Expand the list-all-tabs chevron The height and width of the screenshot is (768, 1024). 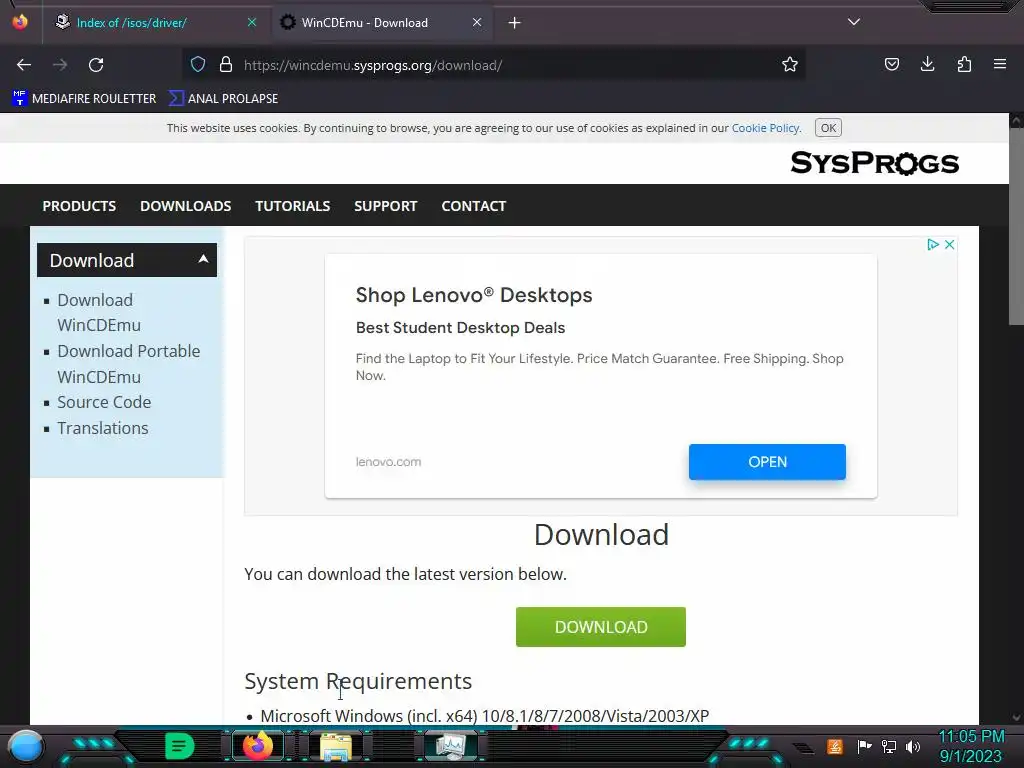tap(854, 22)
